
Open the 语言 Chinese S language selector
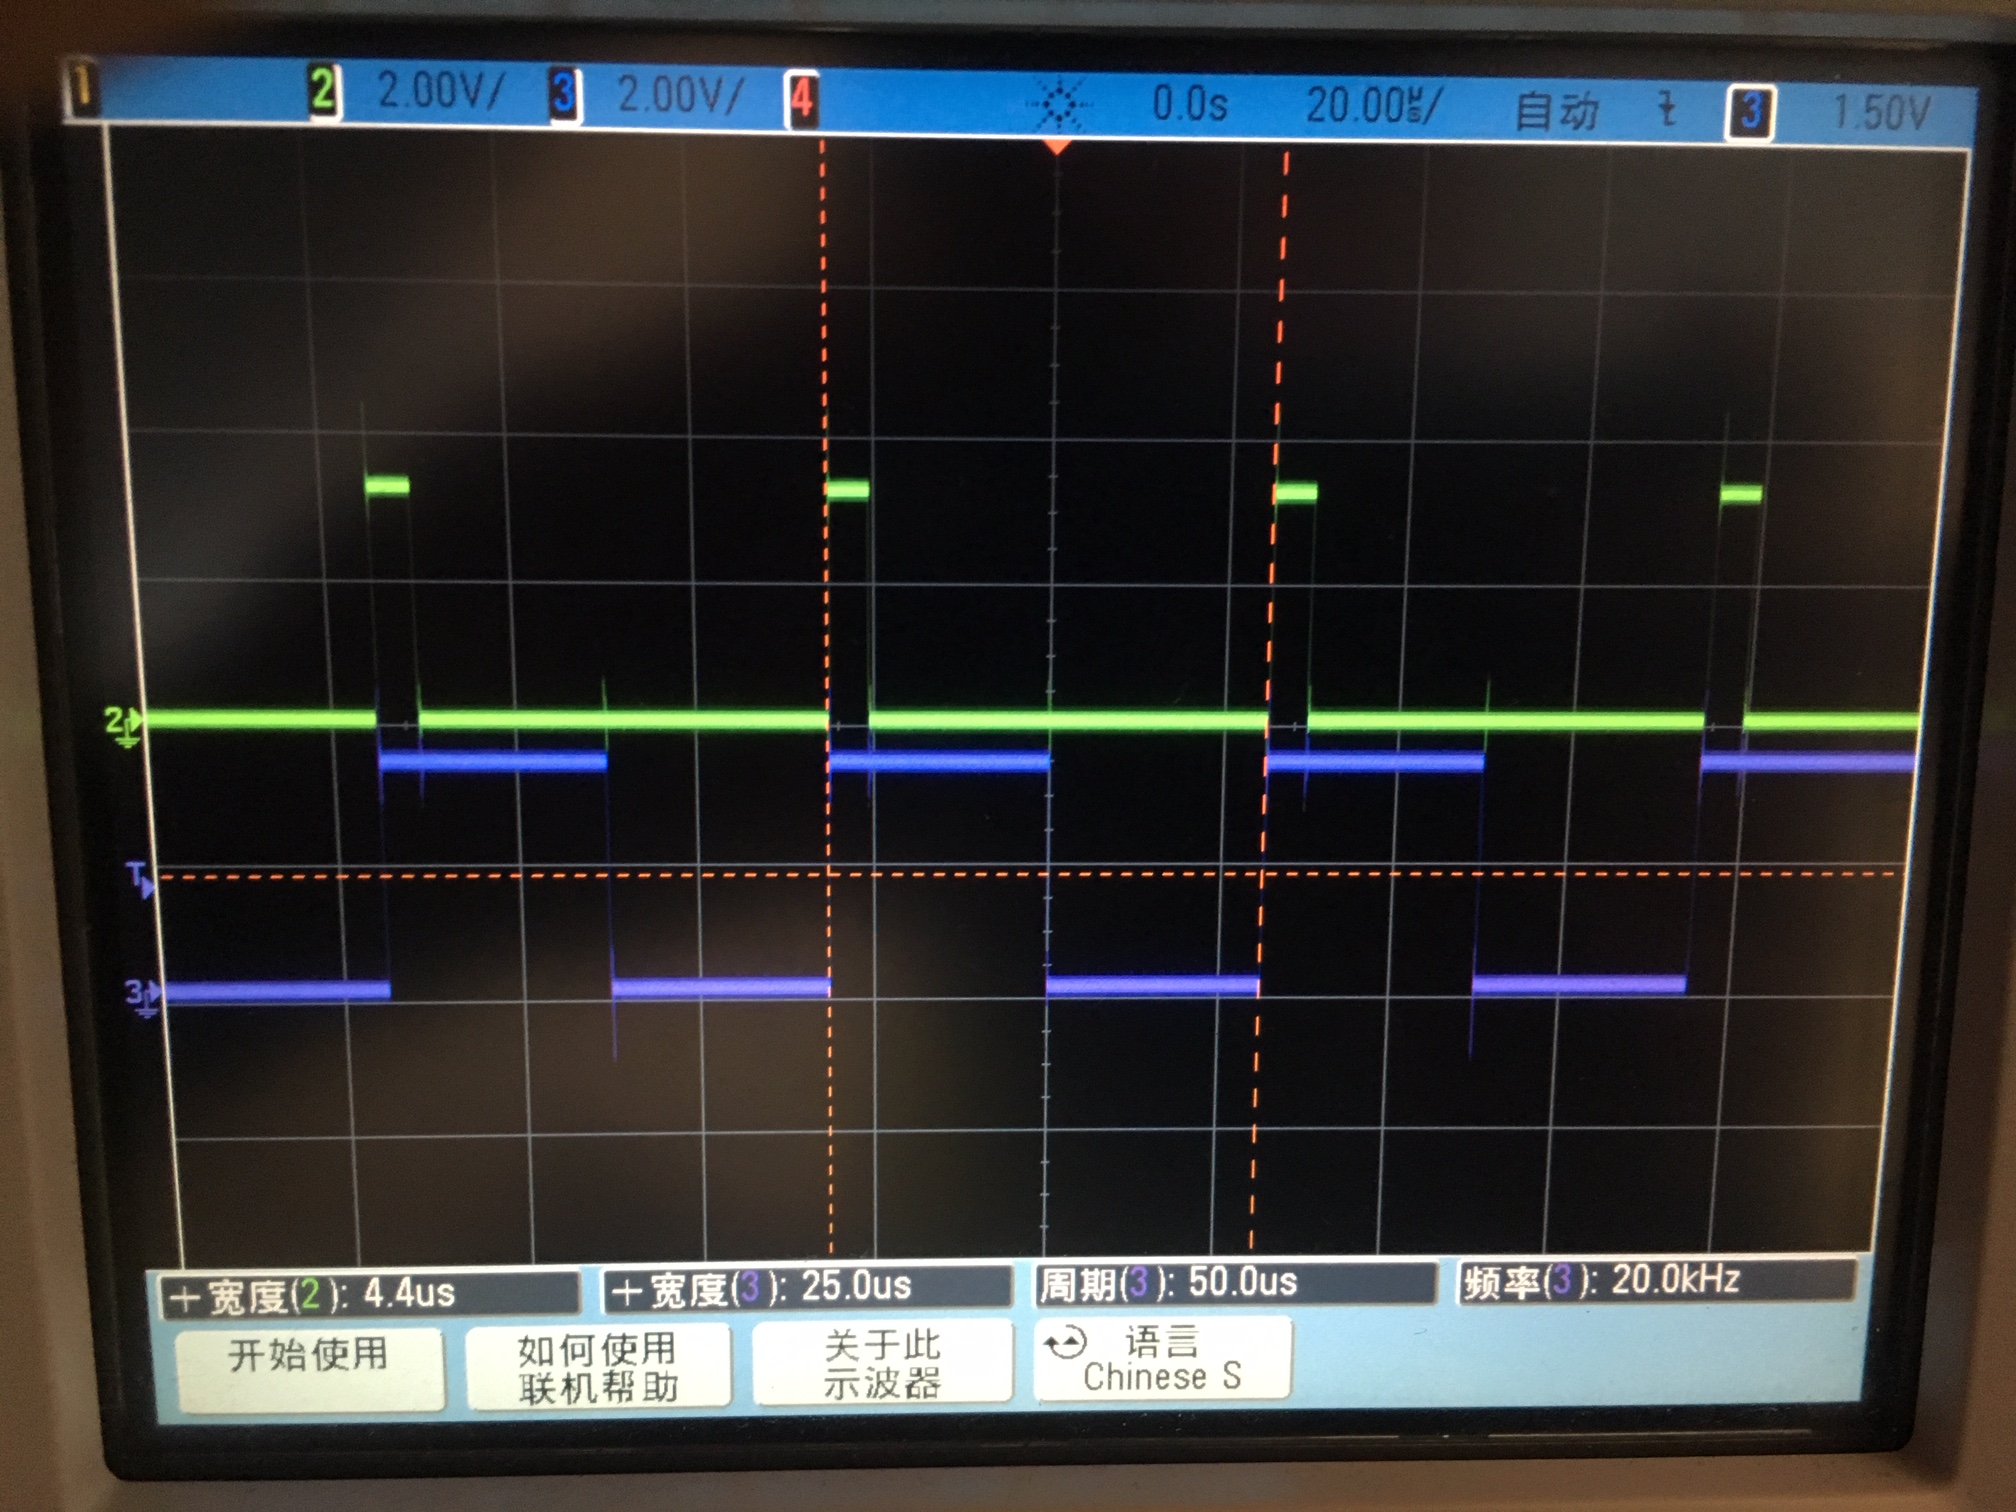click(x=1162, y=1359)
